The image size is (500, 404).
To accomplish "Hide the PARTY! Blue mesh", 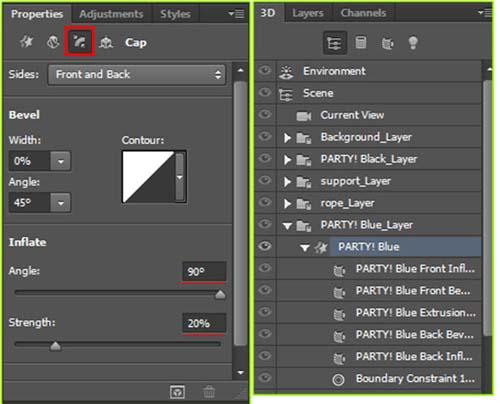I will (x=265, y=246).
